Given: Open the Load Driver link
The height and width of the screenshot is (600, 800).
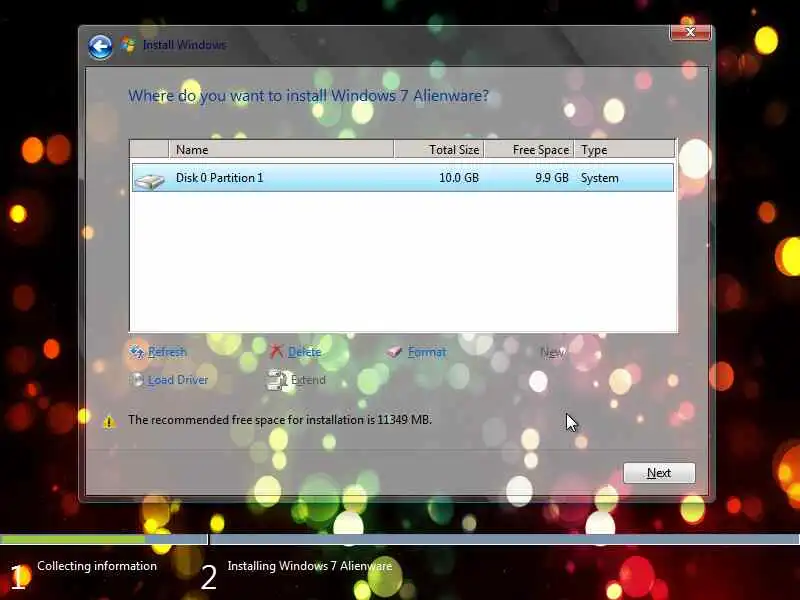Looking at the screenshot, I should pyautogui.click(x=178, y=380).
